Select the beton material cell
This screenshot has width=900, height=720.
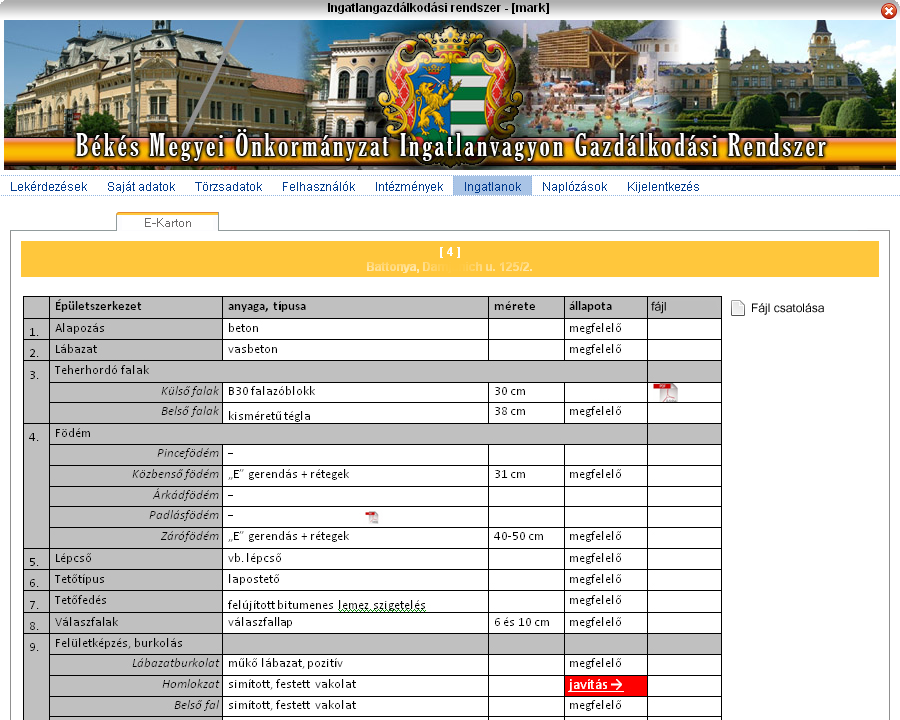coord(355,329)
